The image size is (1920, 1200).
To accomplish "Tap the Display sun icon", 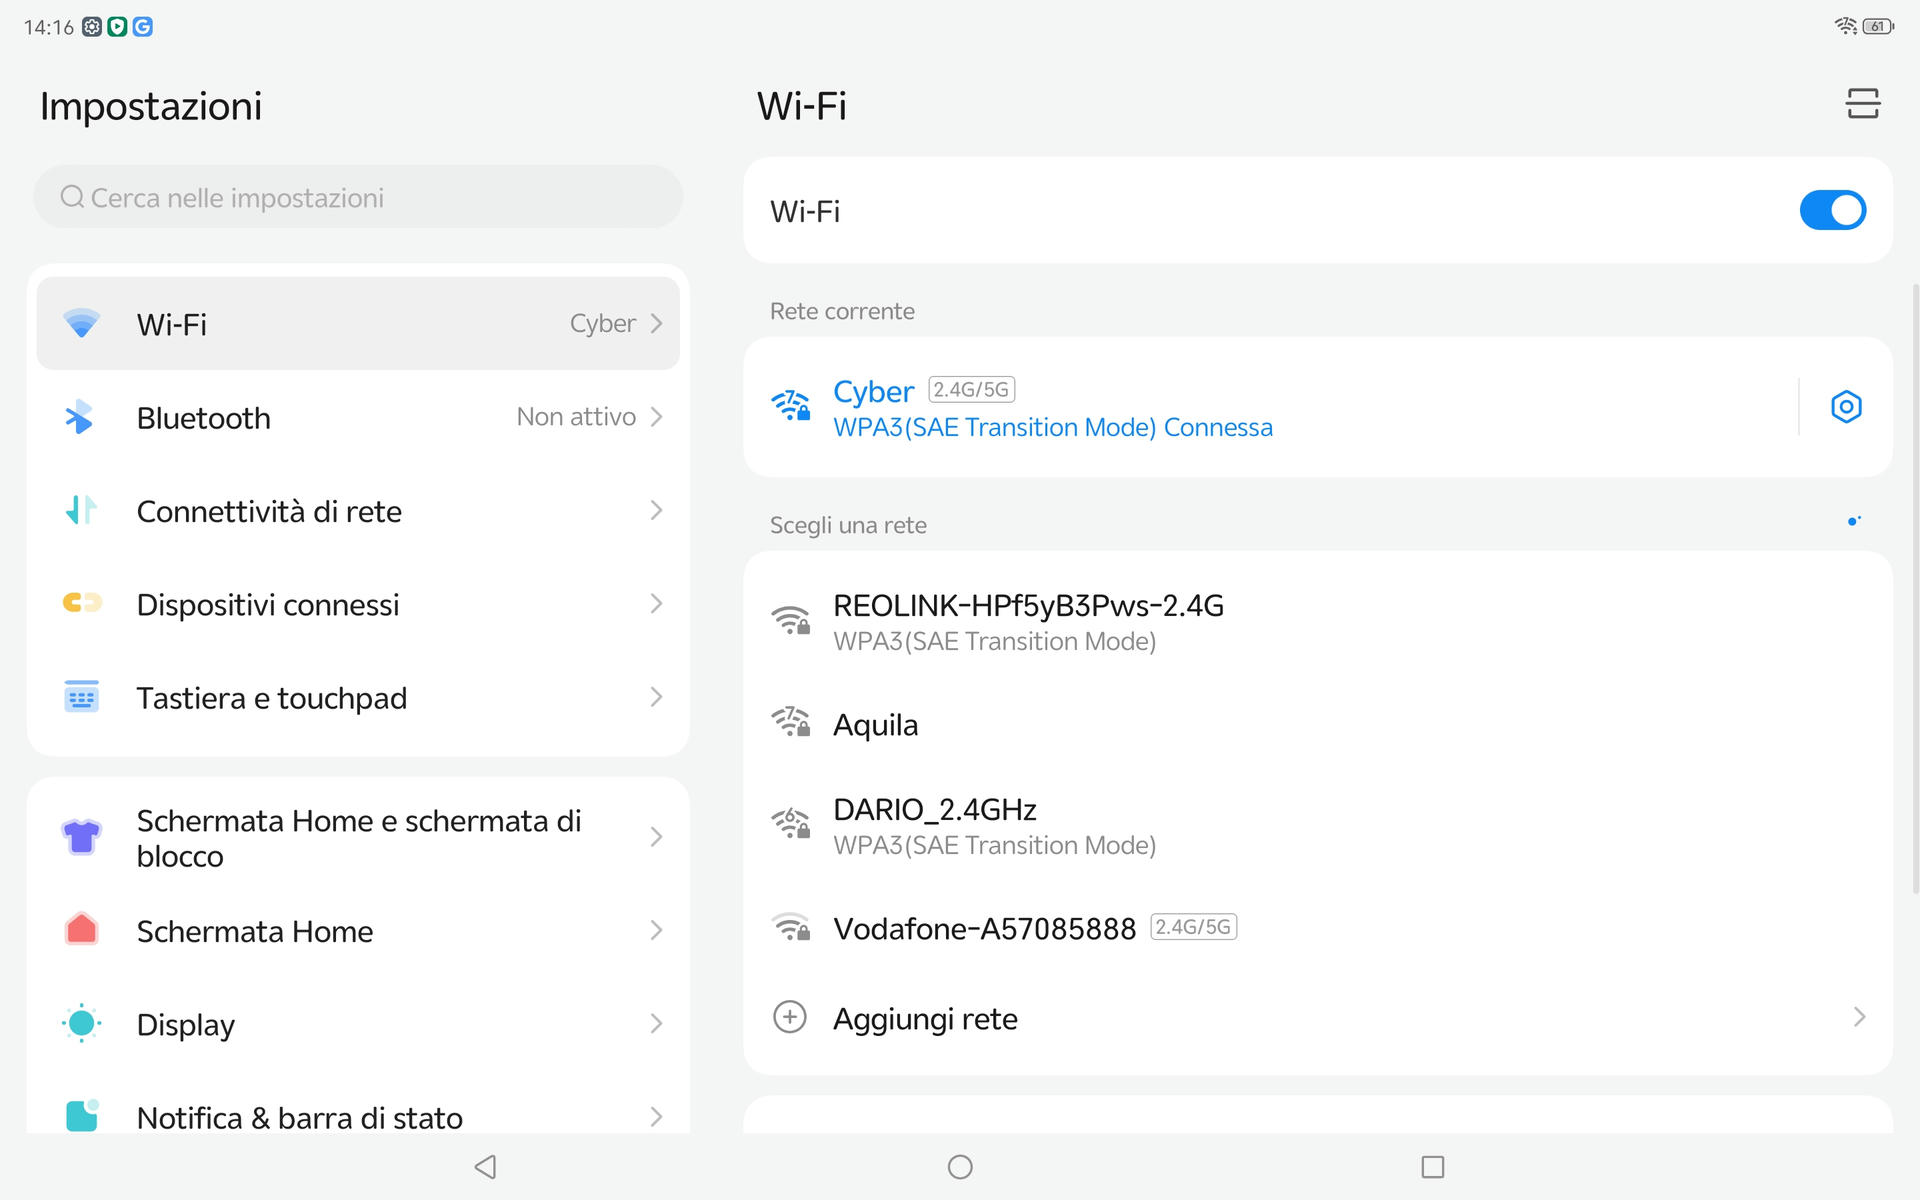I will click(81, 1024).
